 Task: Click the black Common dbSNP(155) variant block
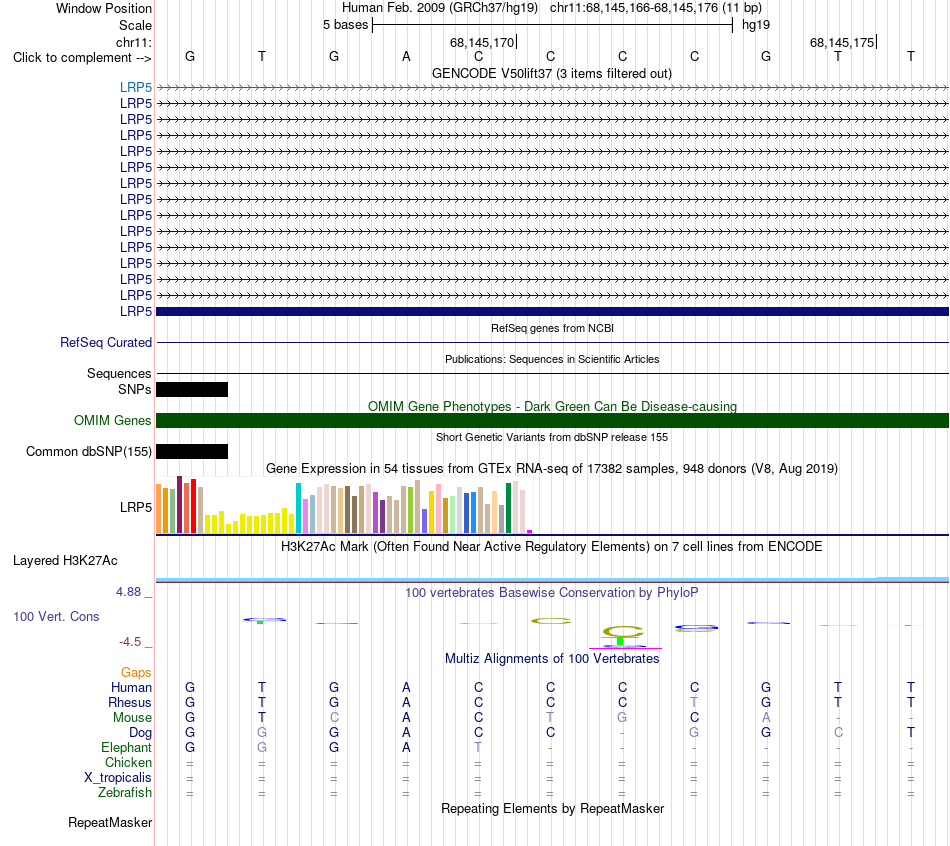pyautogui.click(x=192, y=451)
